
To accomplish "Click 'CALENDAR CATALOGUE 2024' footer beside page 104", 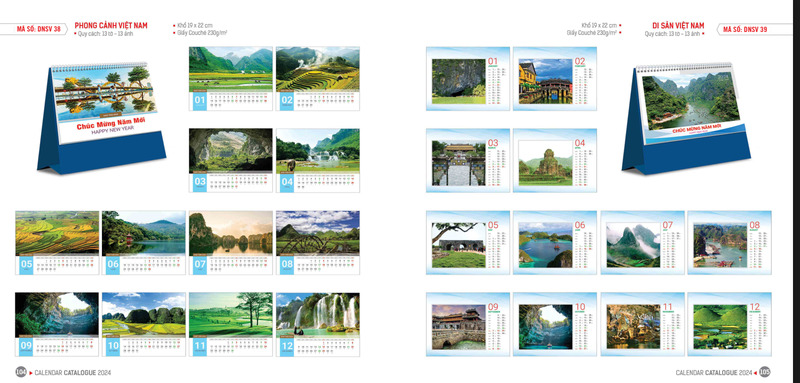I will tap(72, 372).
